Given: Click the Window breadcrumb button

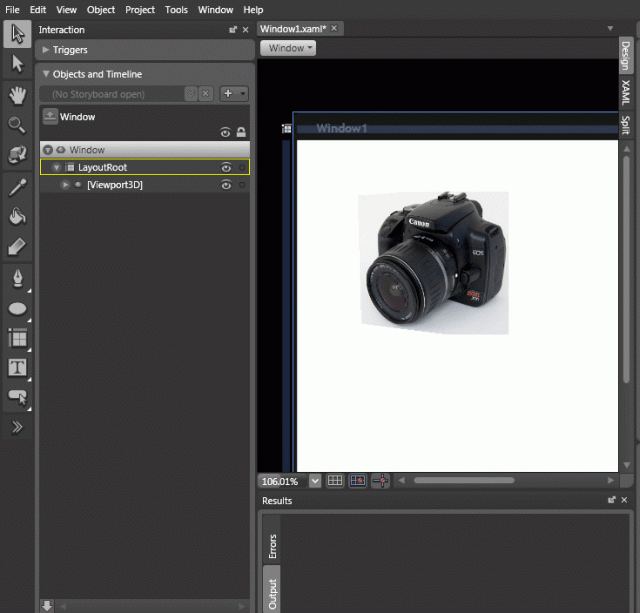Looking at the screenshot, I should coord(288,48).
